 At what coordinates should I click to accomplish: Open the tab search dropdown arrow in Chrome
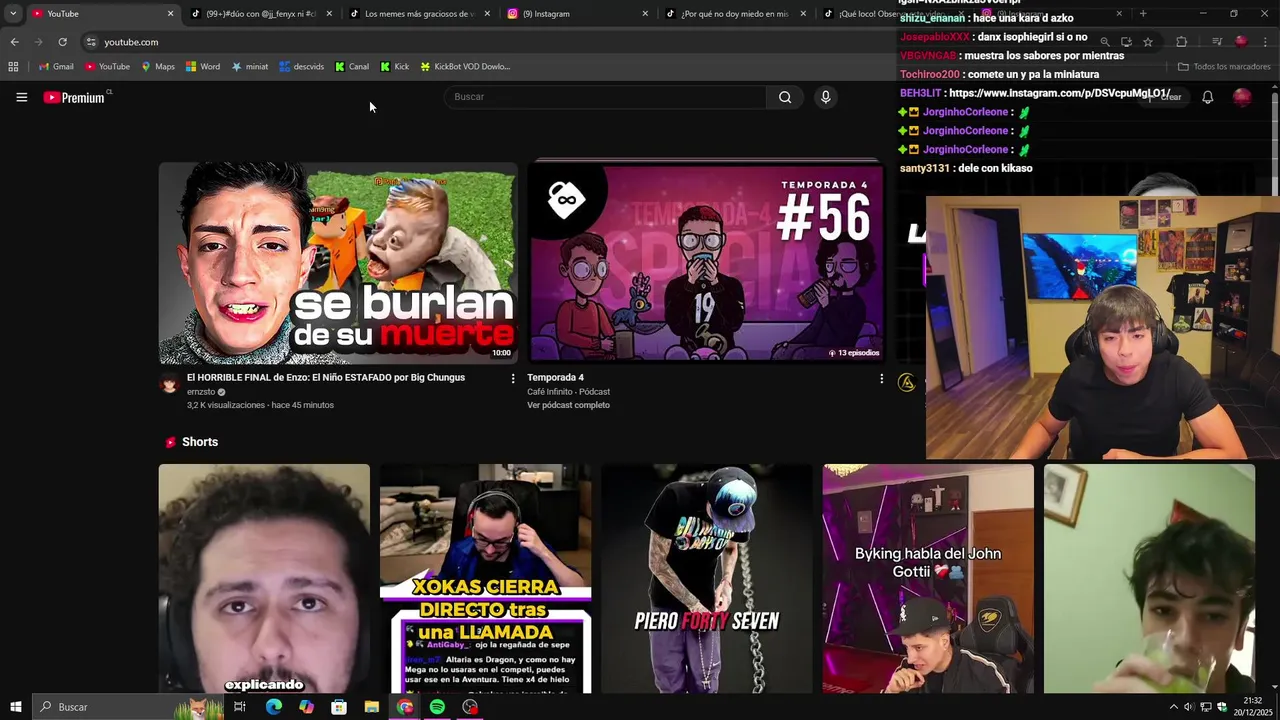pos(13,14)
